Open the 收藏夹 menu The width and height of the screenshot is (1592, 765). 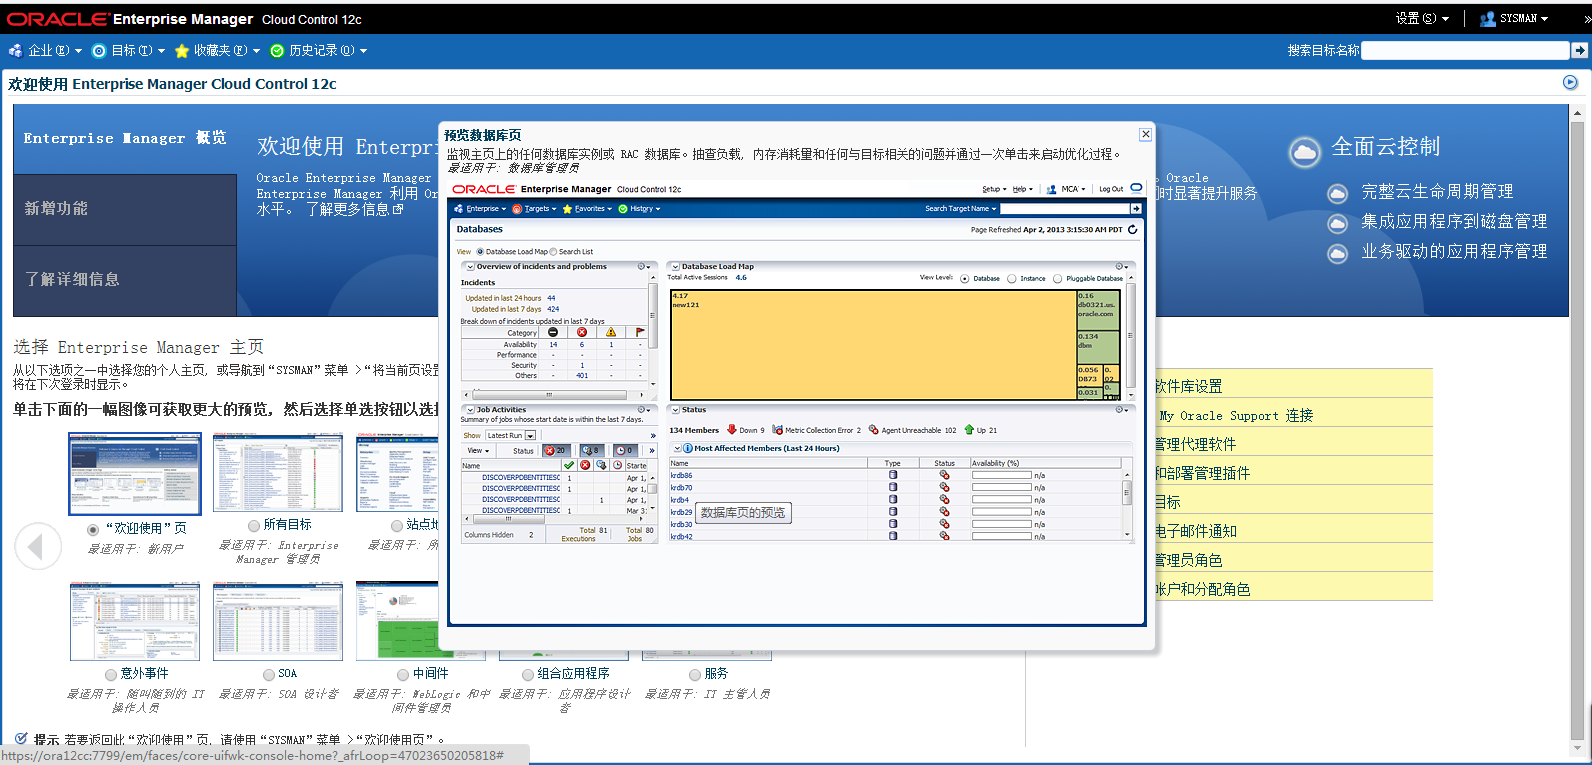(x=217, y=50)
